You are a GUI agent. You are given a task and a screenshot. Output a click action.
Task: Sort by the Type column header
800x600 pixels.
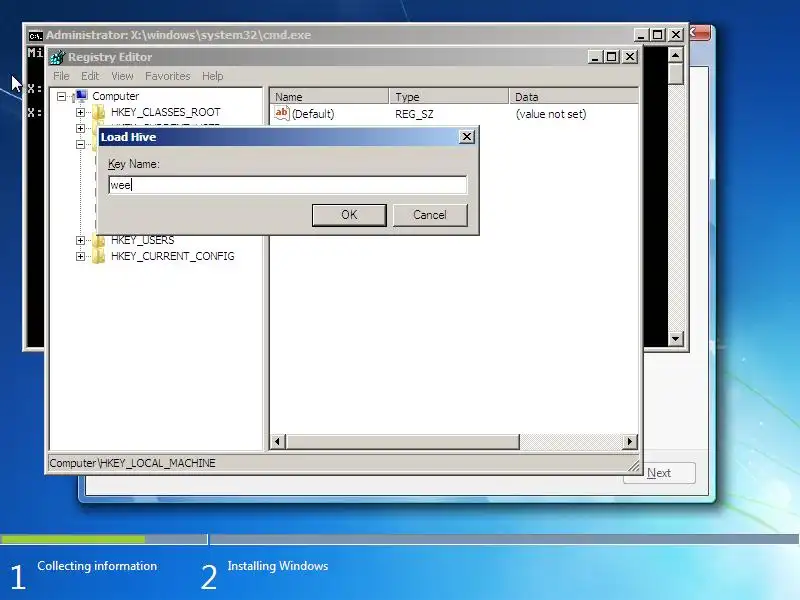pyautogui.click(x=449, y=96)
